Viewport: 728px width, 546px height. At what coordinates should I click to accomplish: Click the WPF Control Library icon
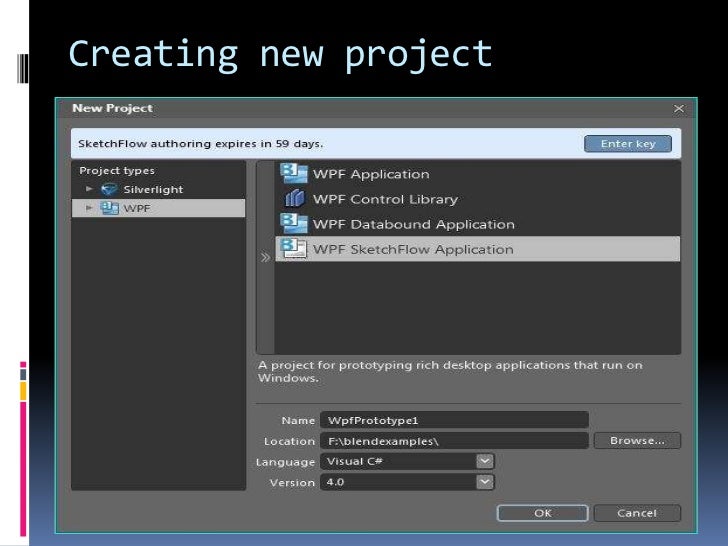tap(294, 199)
